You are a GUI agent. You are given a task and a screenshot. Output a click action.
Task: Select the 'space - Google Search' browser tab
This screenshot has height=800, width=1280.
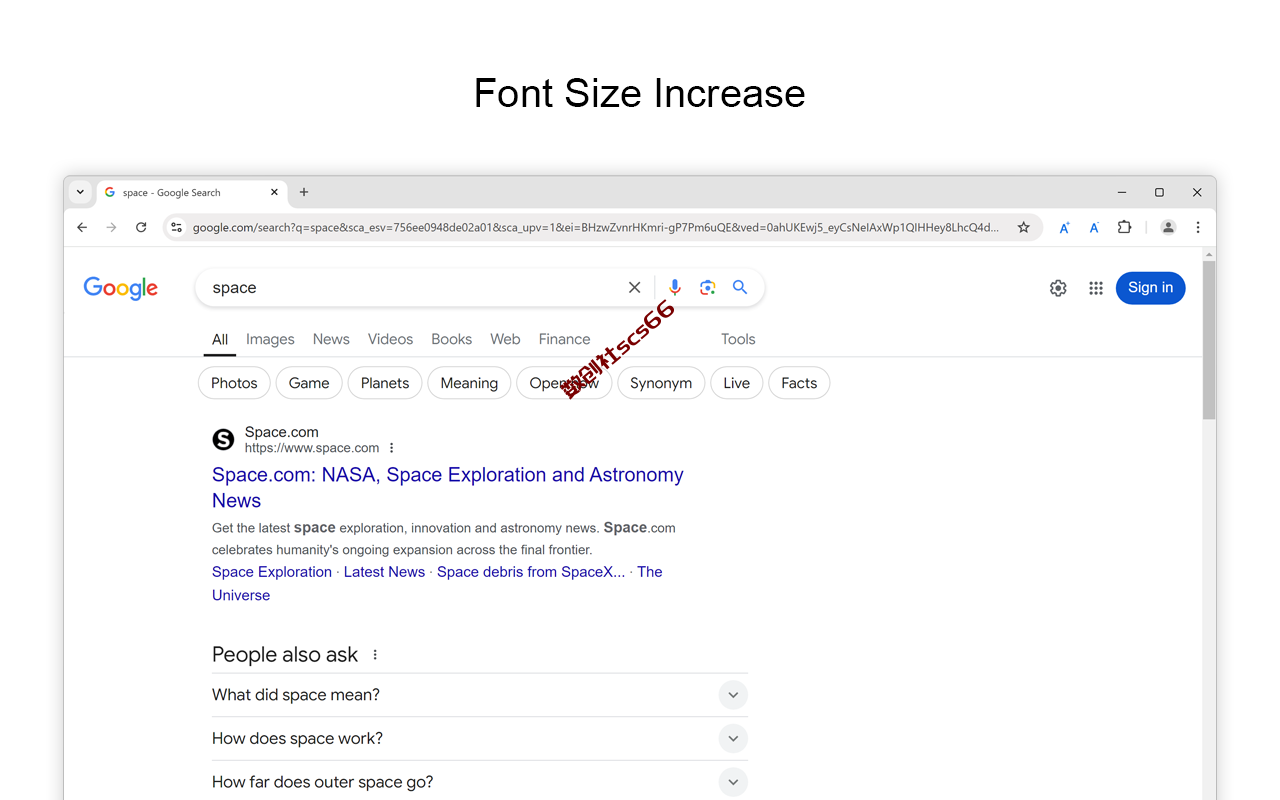192,192
